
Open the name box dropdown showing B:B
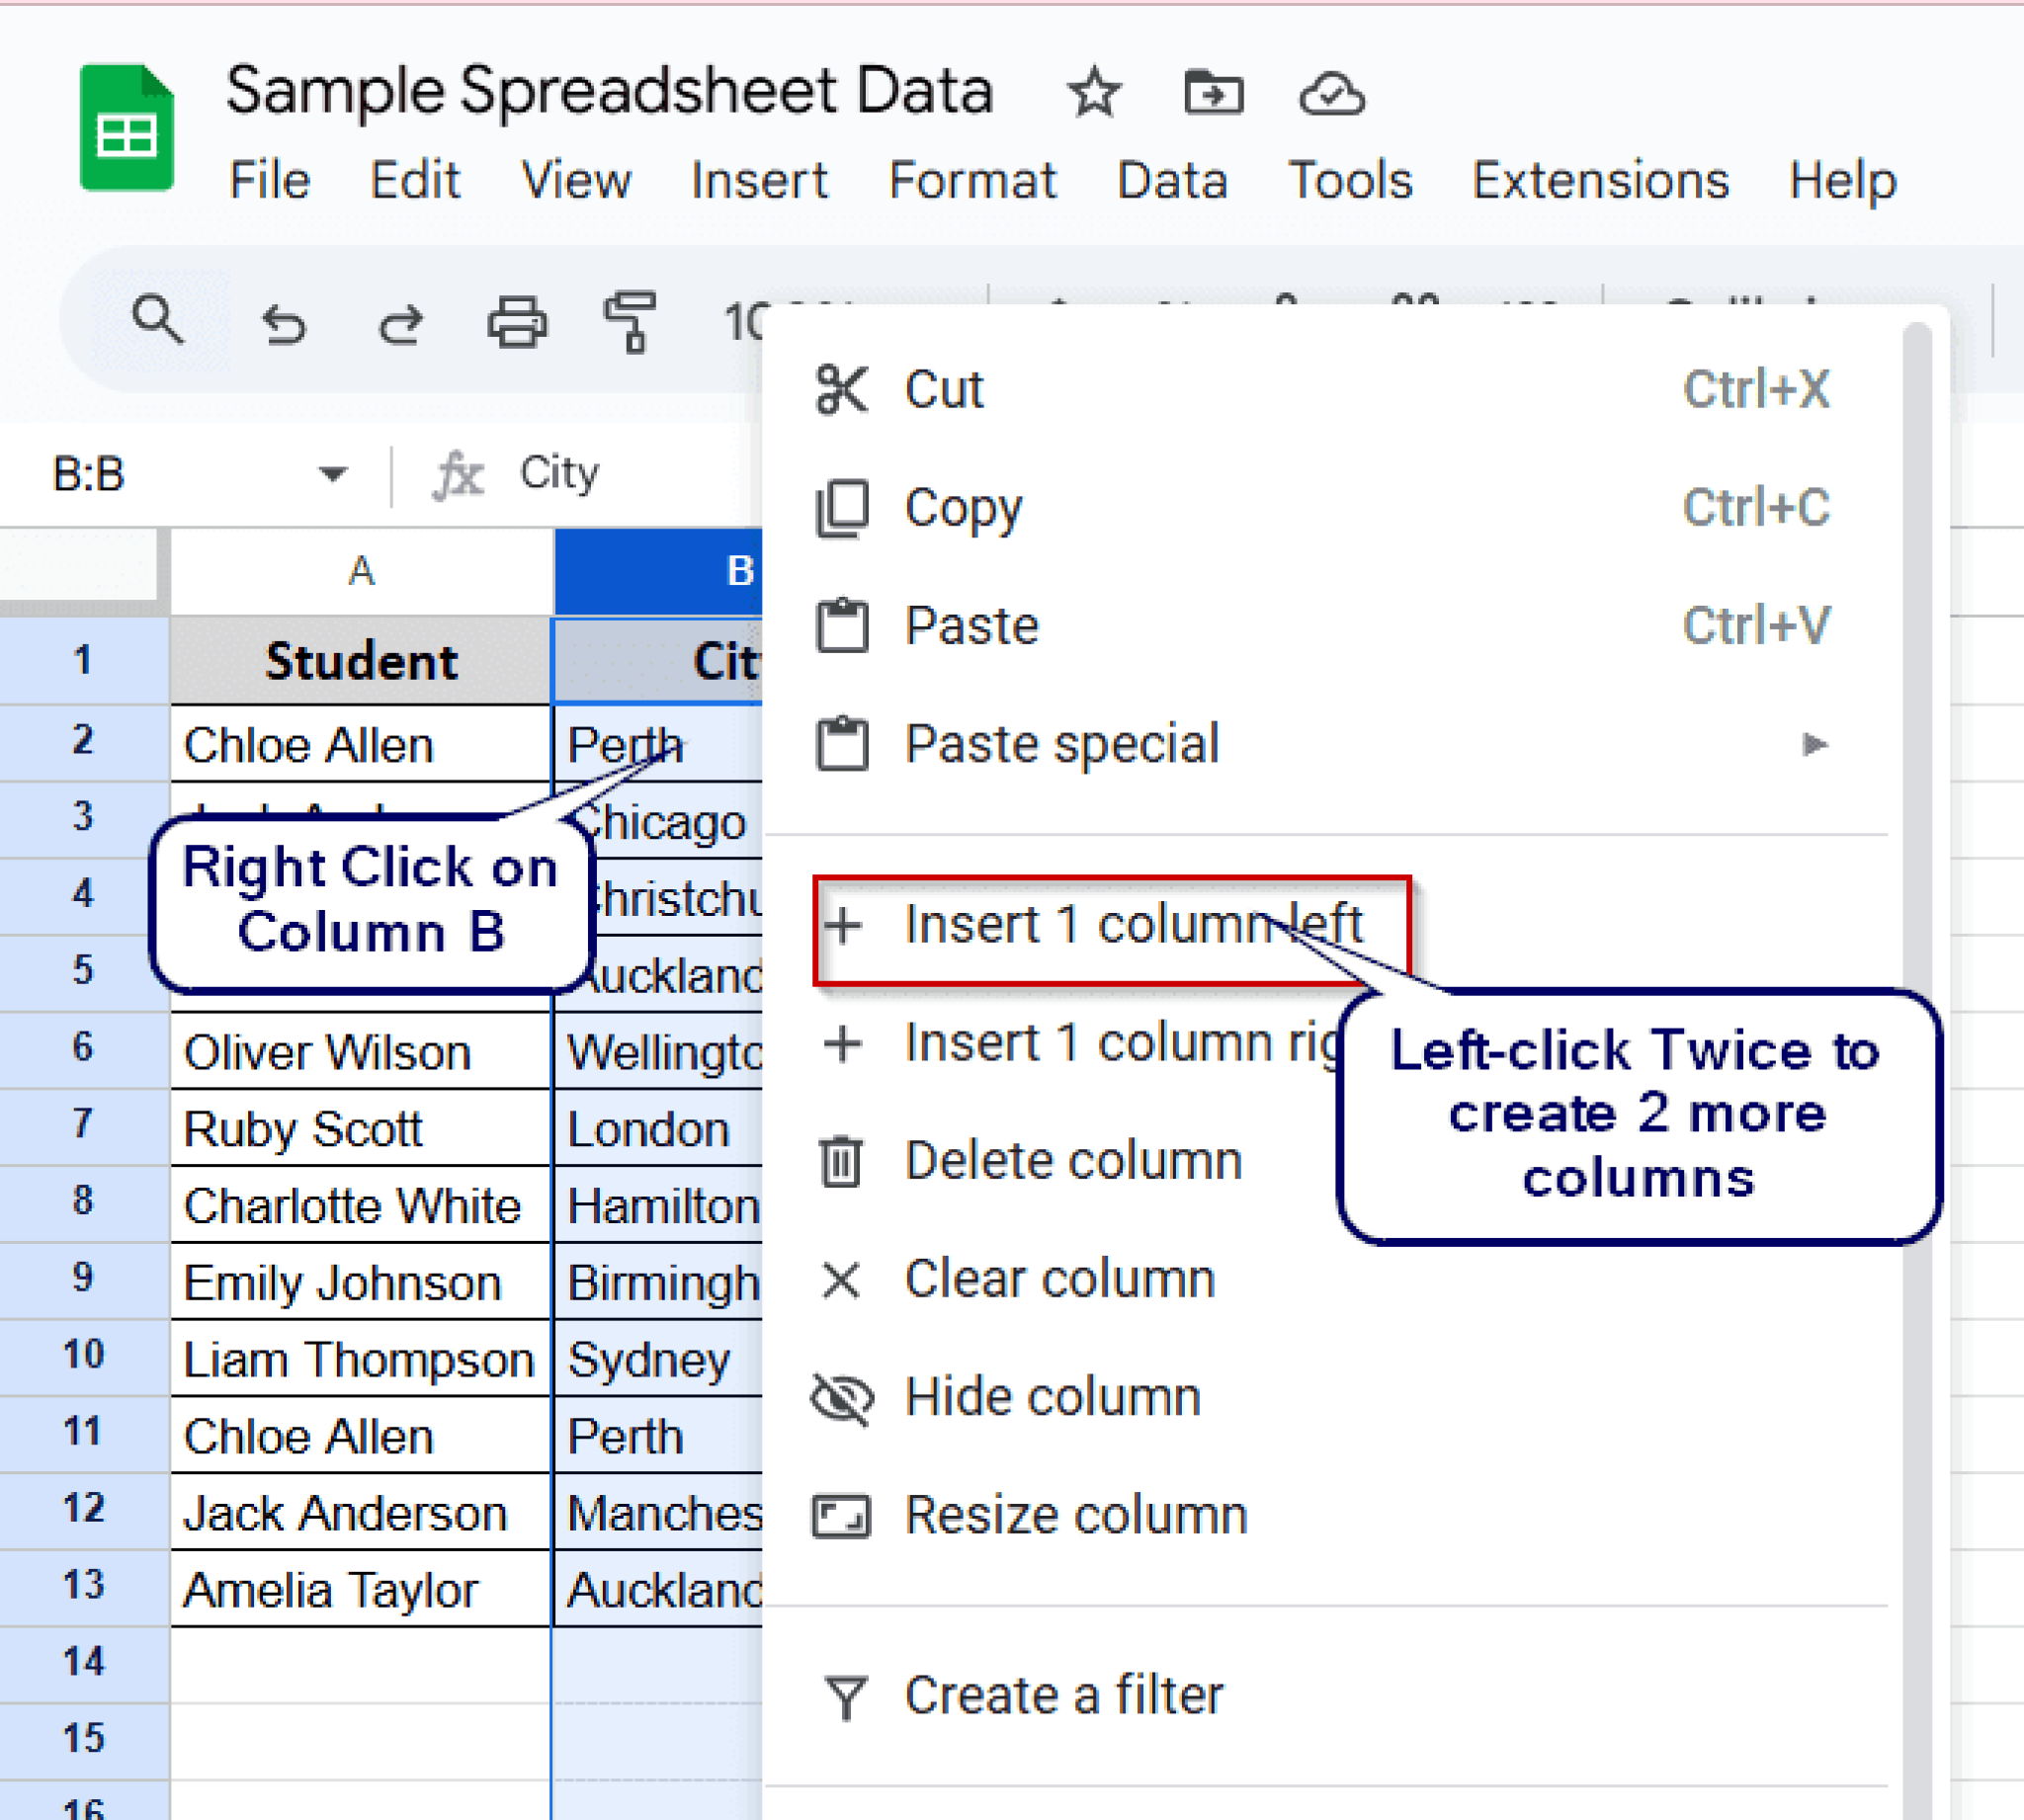[331, 473]
